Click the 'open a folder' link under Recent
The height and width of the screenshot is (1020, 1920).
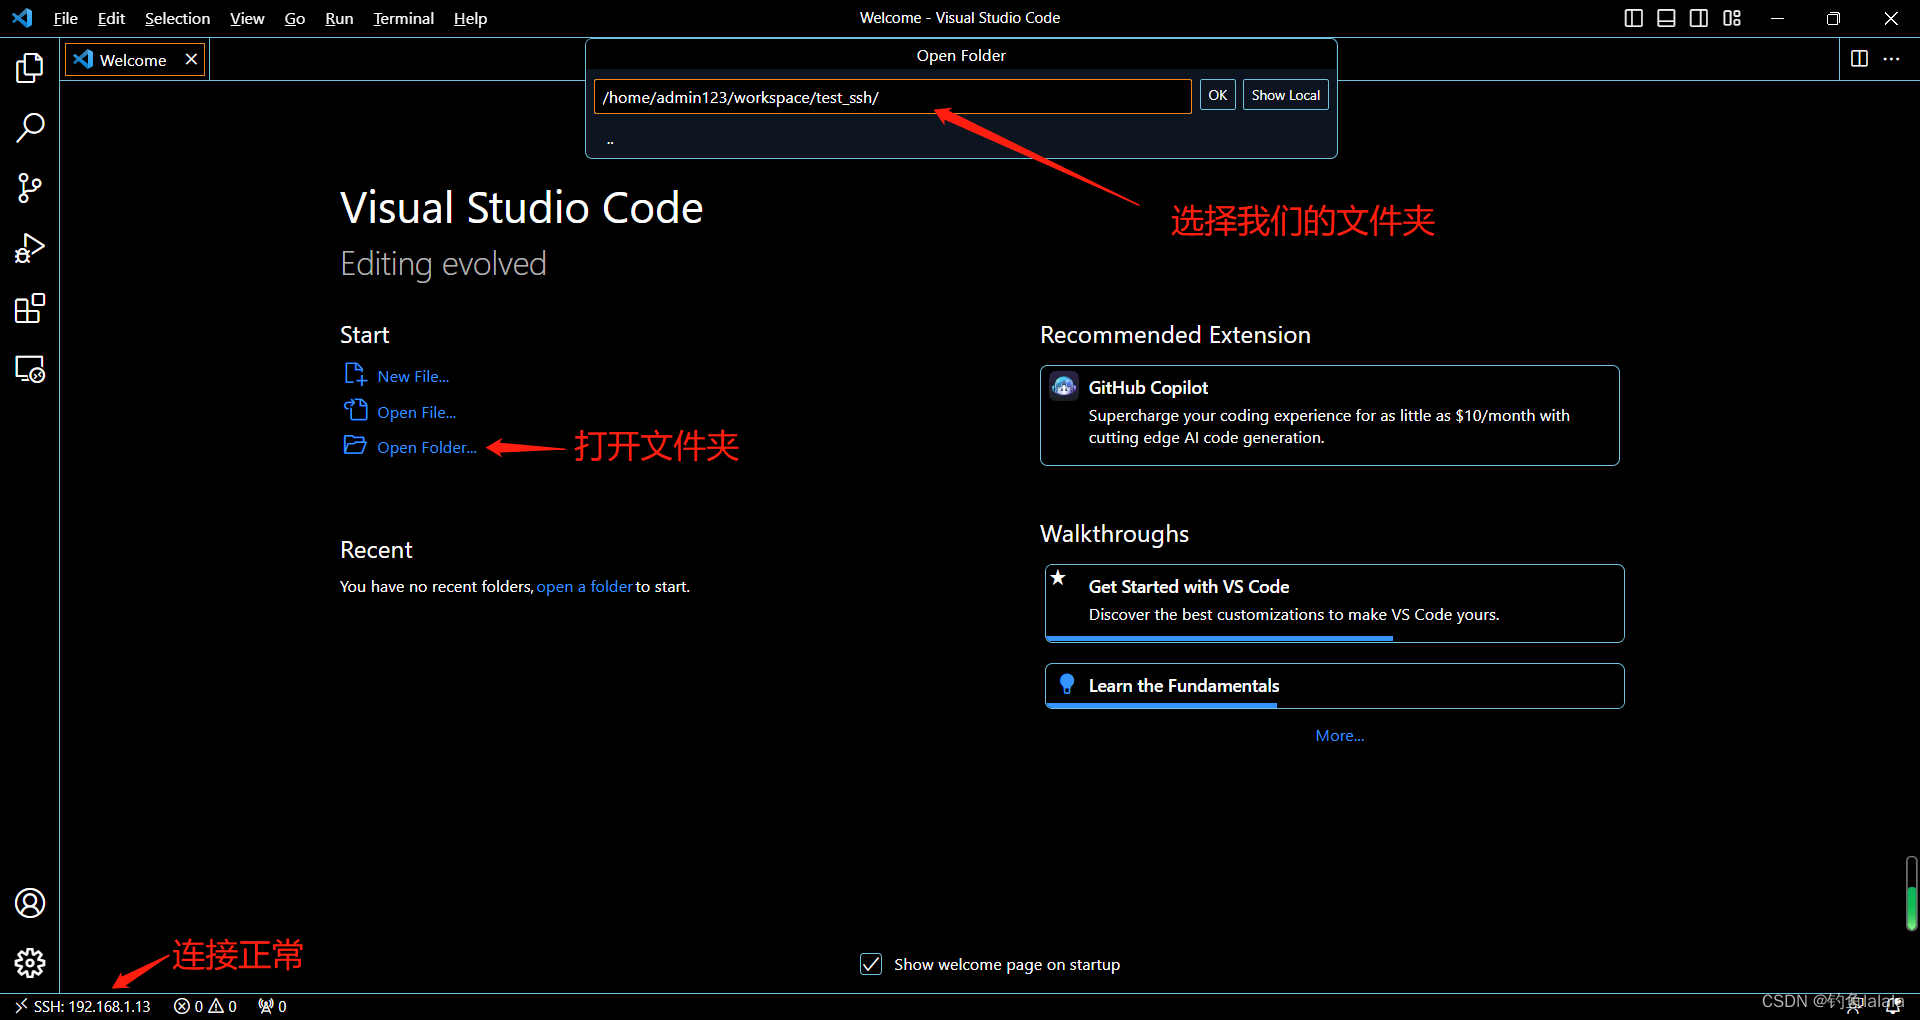click(x=585, y=586)
